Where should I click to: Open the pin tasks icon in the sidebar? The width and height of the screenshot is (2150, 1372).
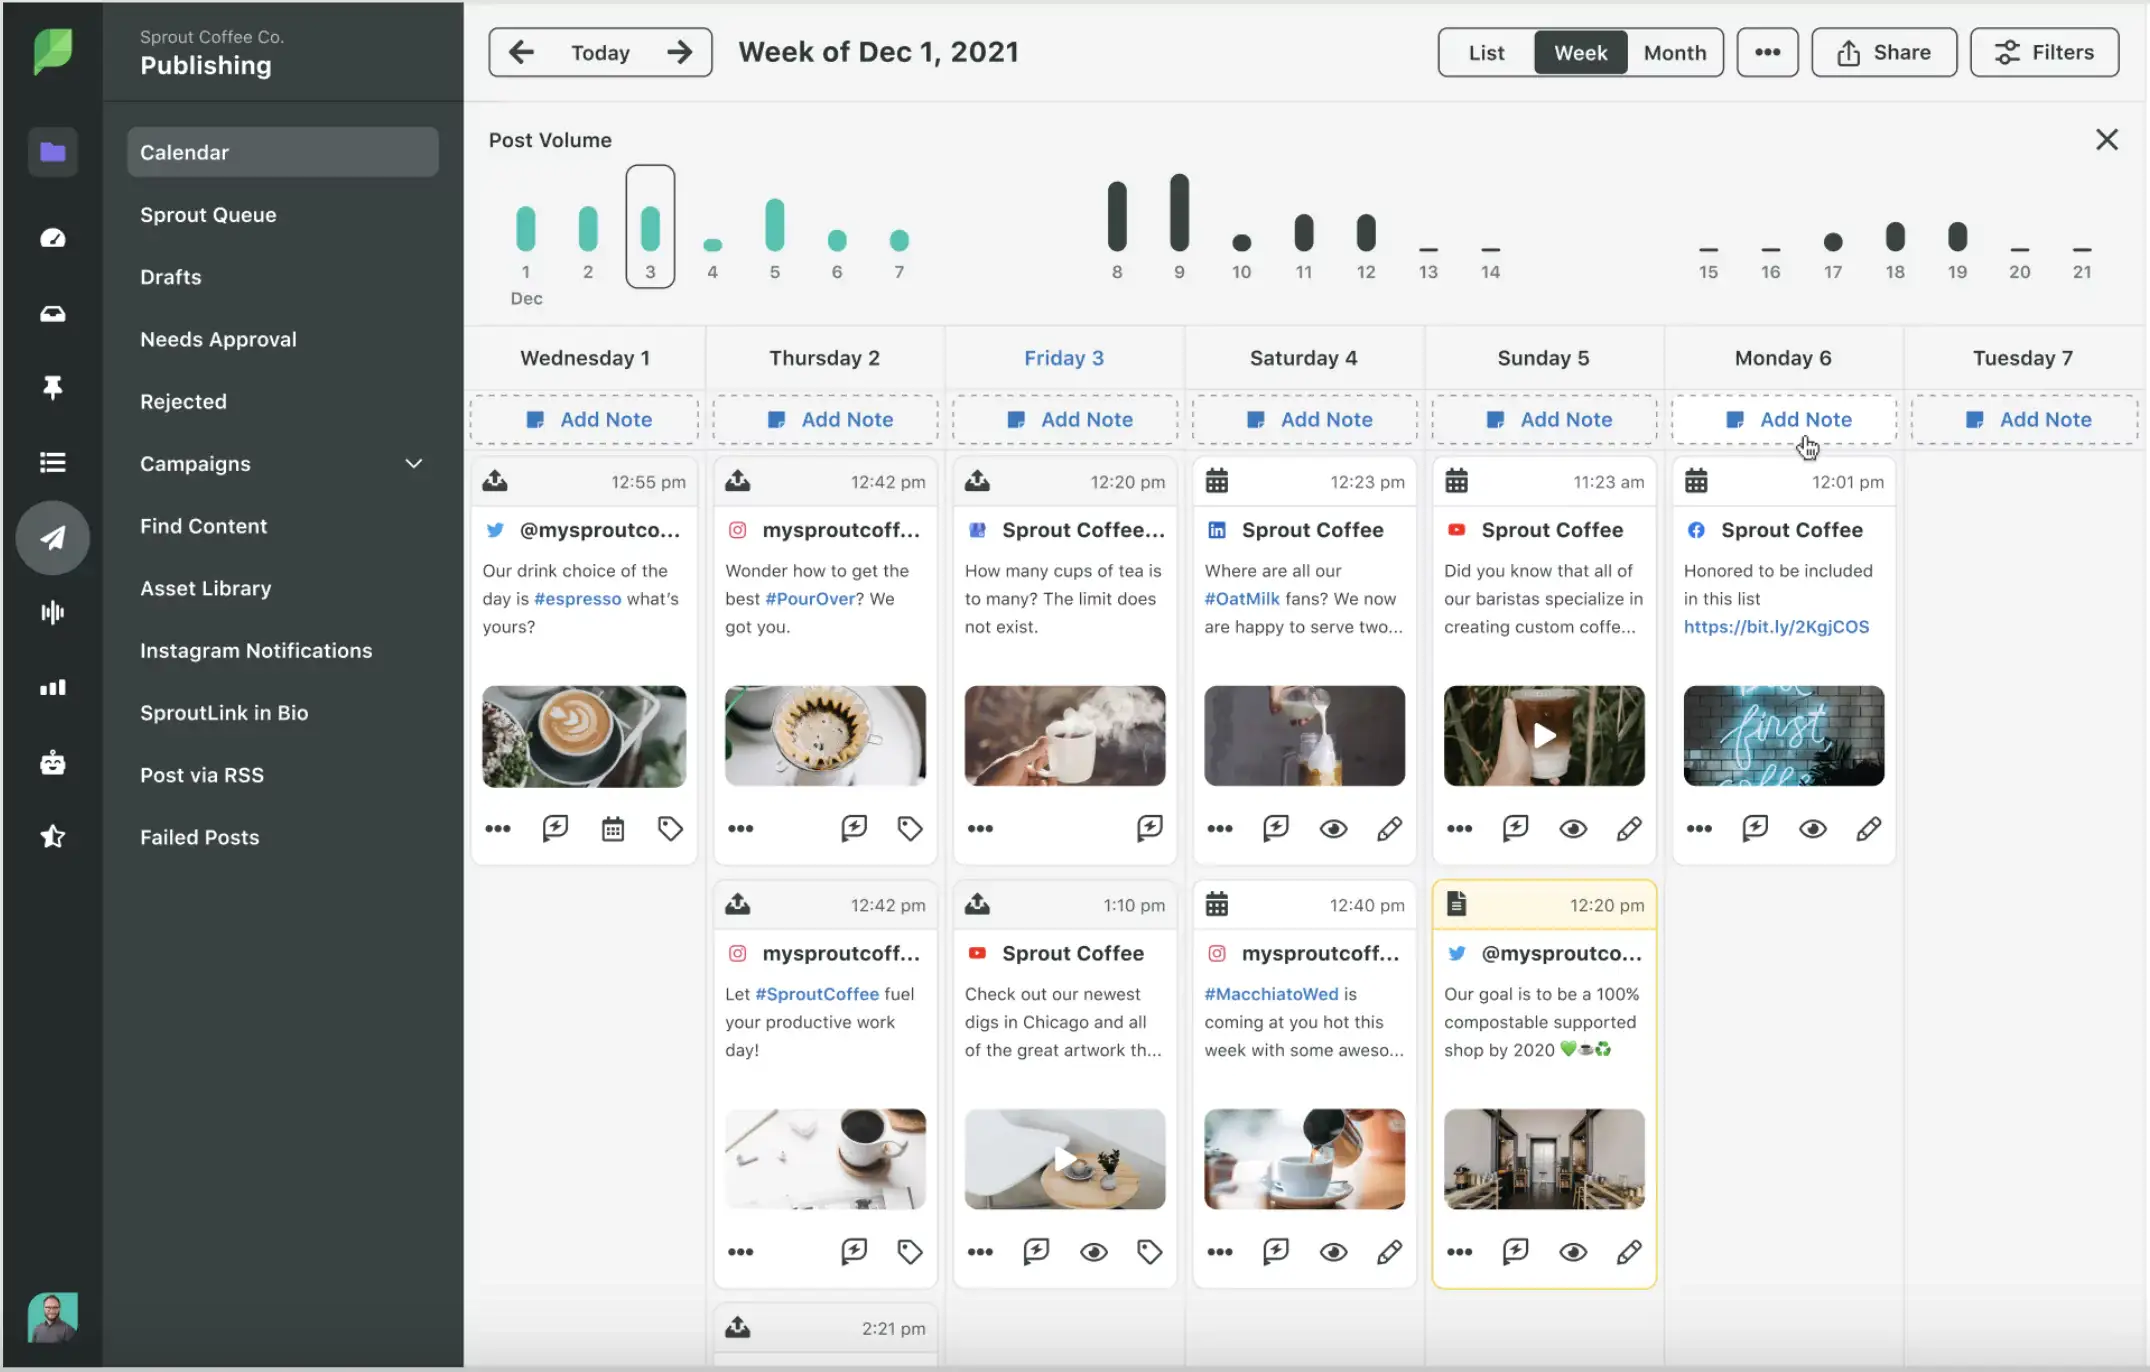52,387
